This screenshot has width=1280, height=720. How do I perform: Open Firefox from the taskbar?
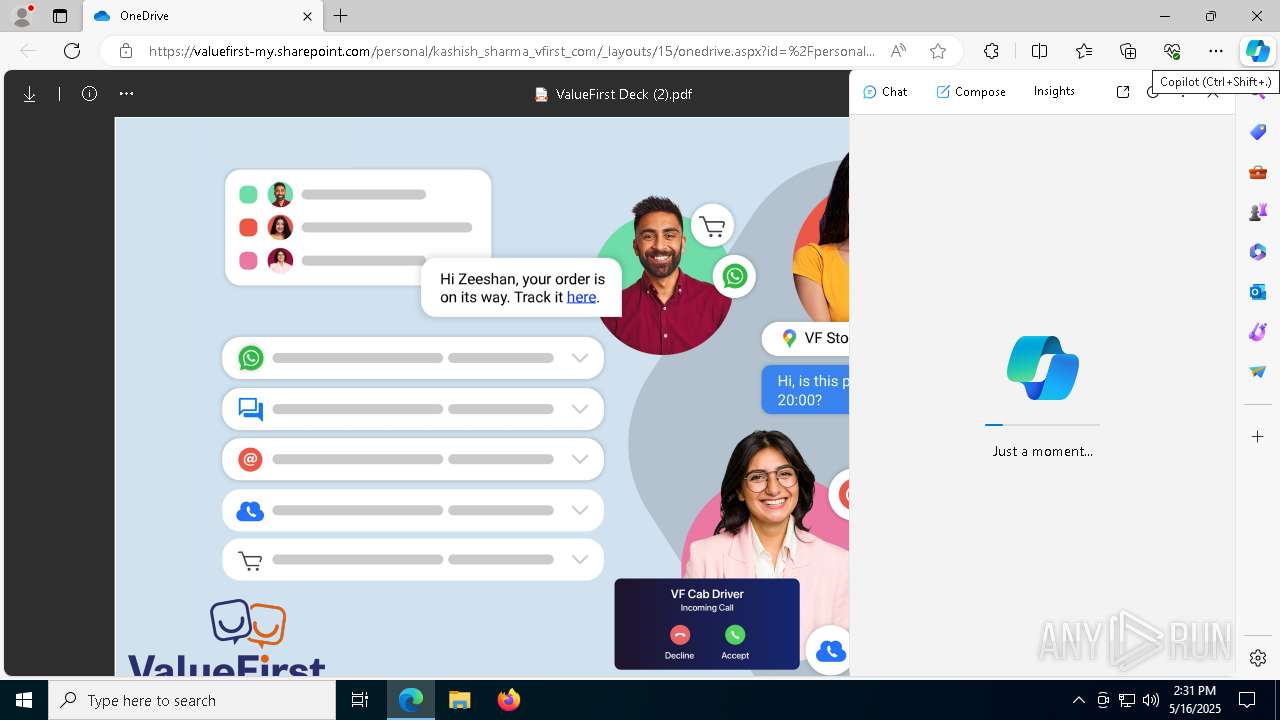coord(509,700)
